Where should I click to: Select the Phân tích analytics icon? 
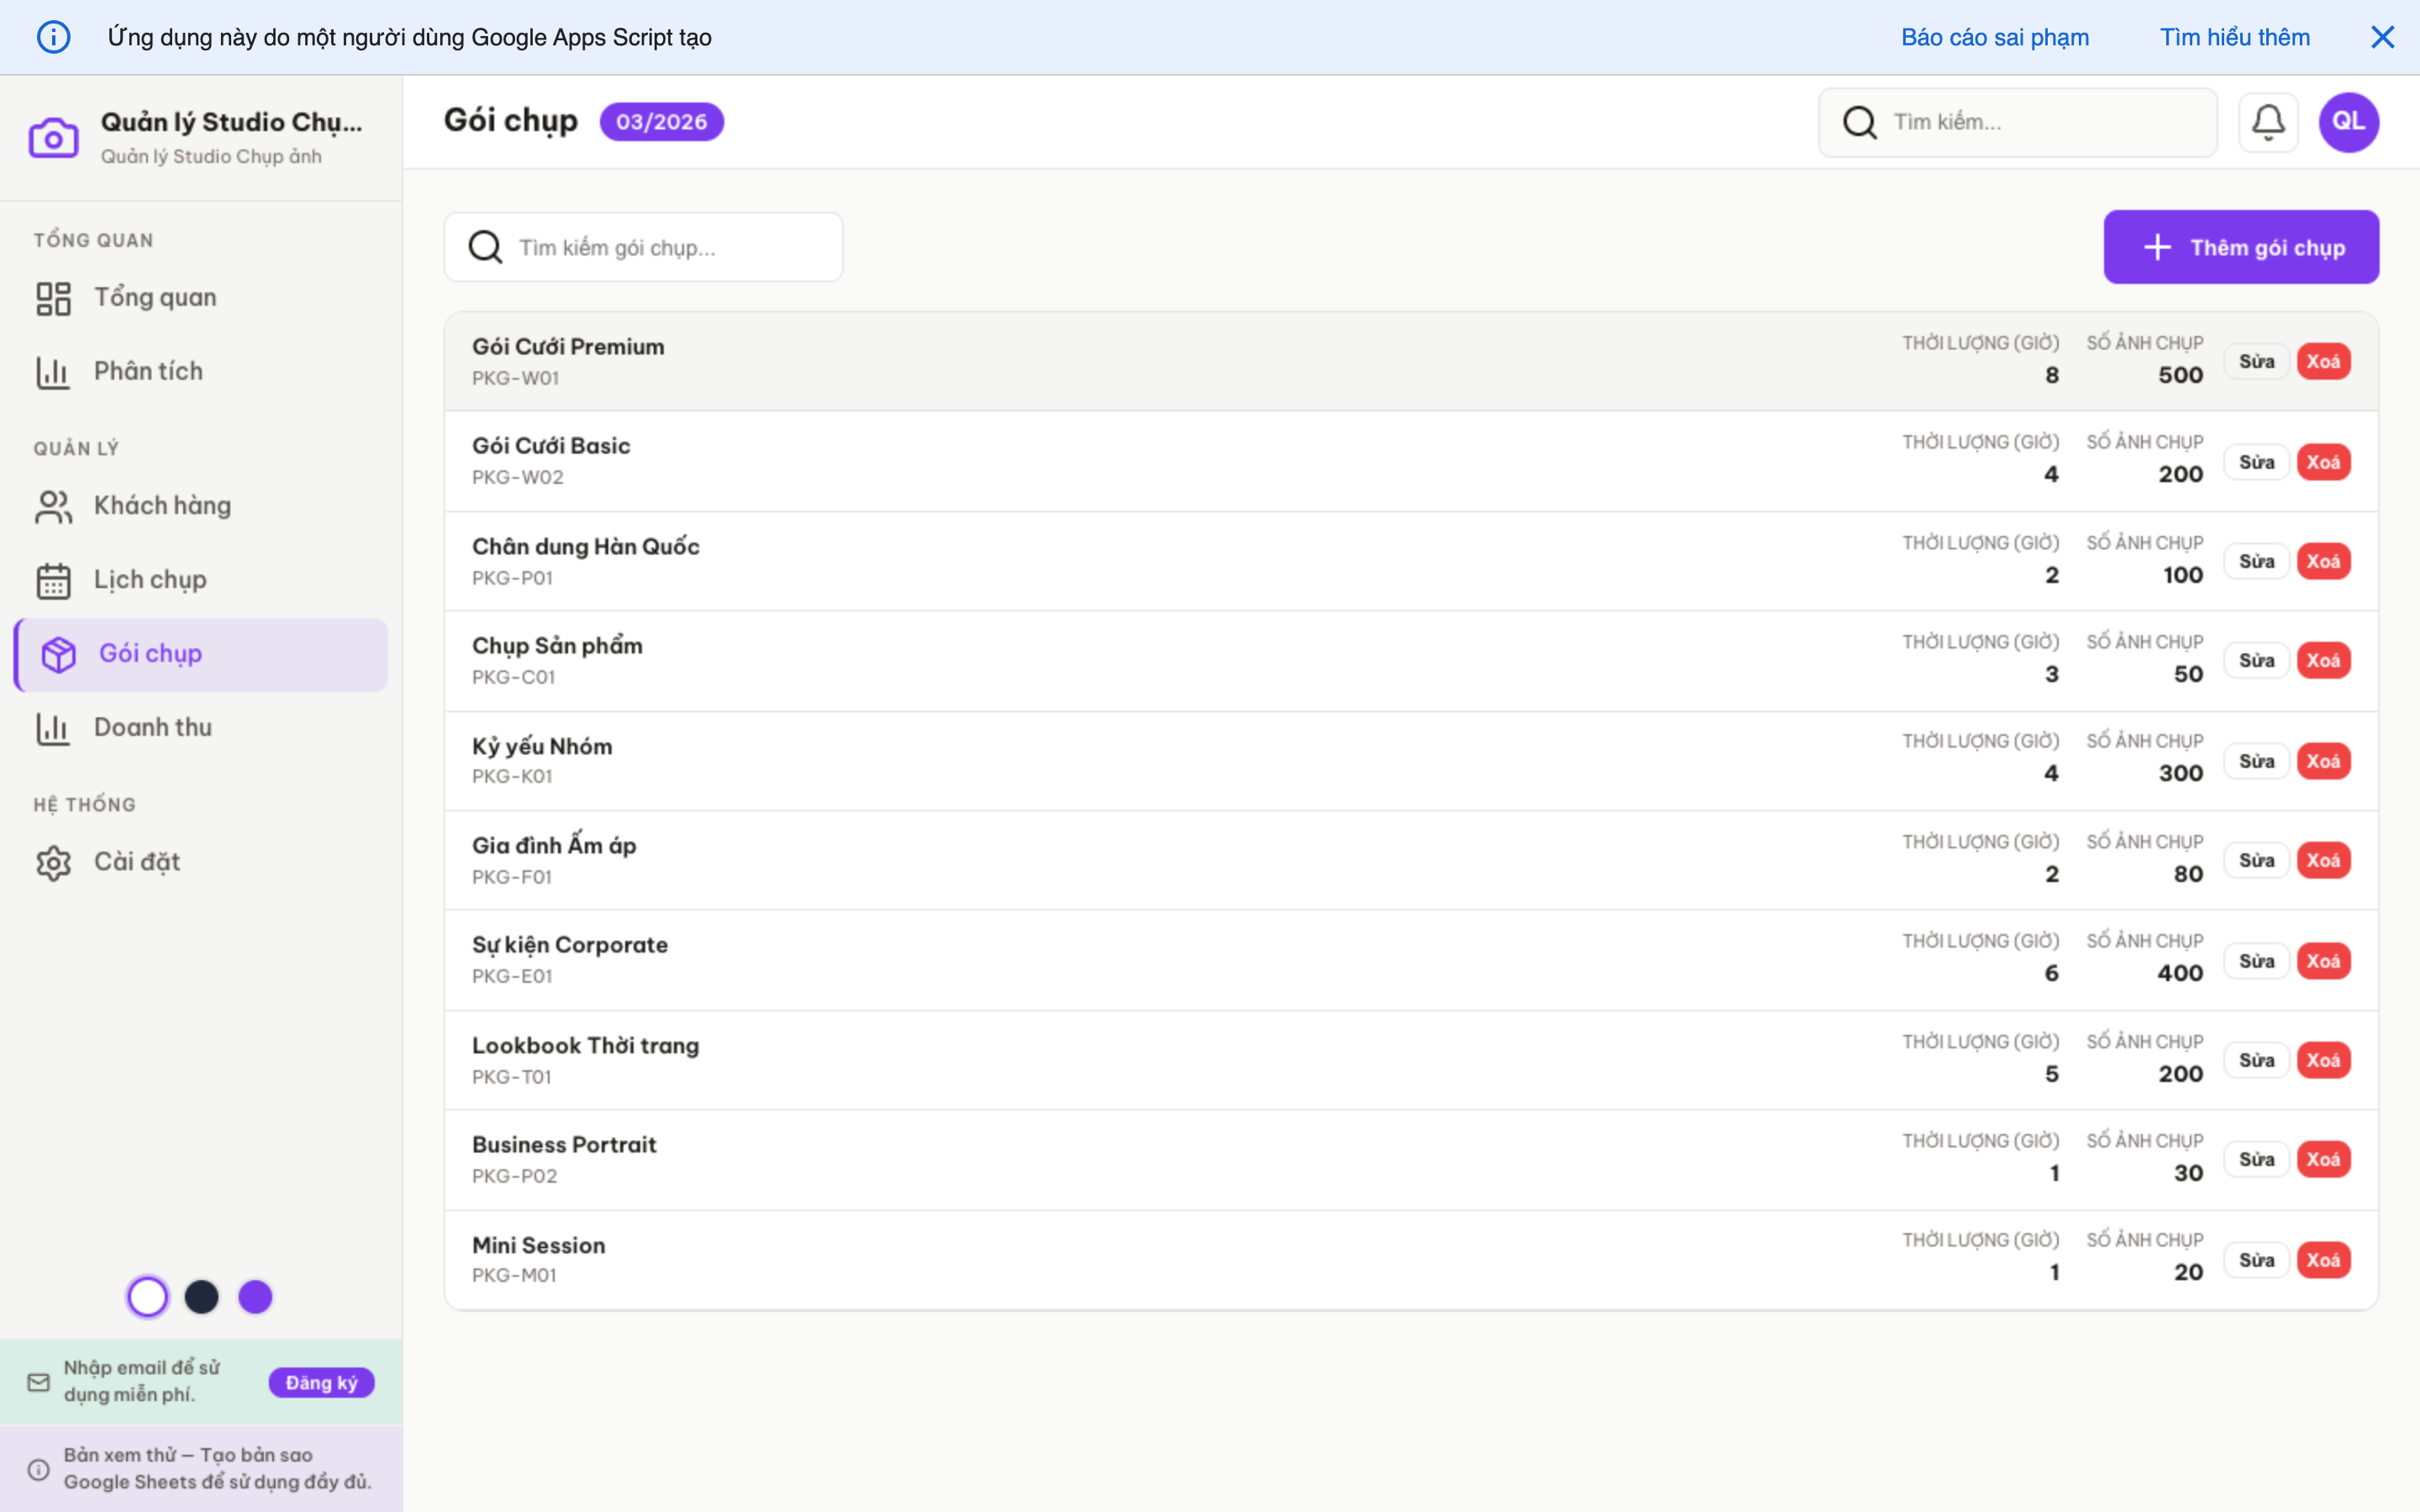52,371
